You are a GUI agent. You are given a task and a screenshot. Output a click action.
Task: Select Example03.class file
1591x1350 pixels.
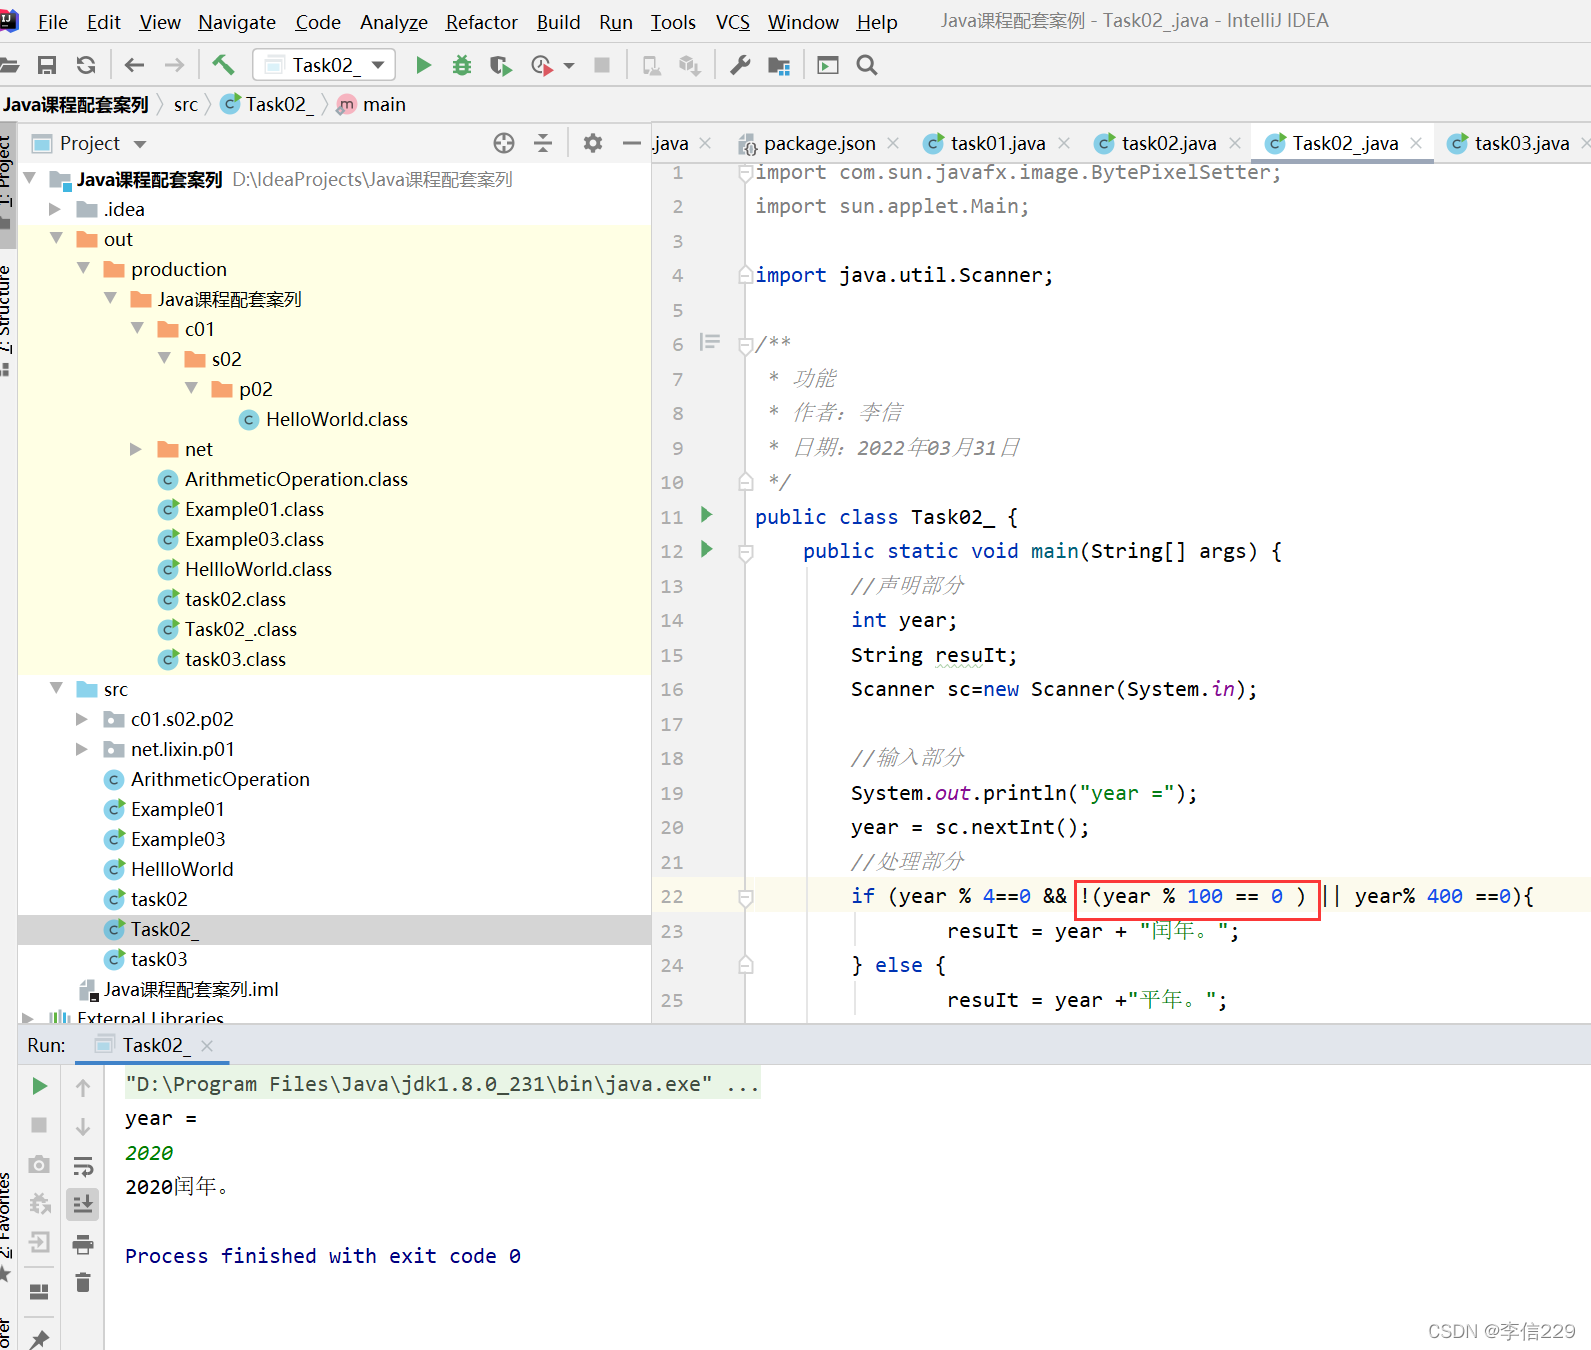254,539
